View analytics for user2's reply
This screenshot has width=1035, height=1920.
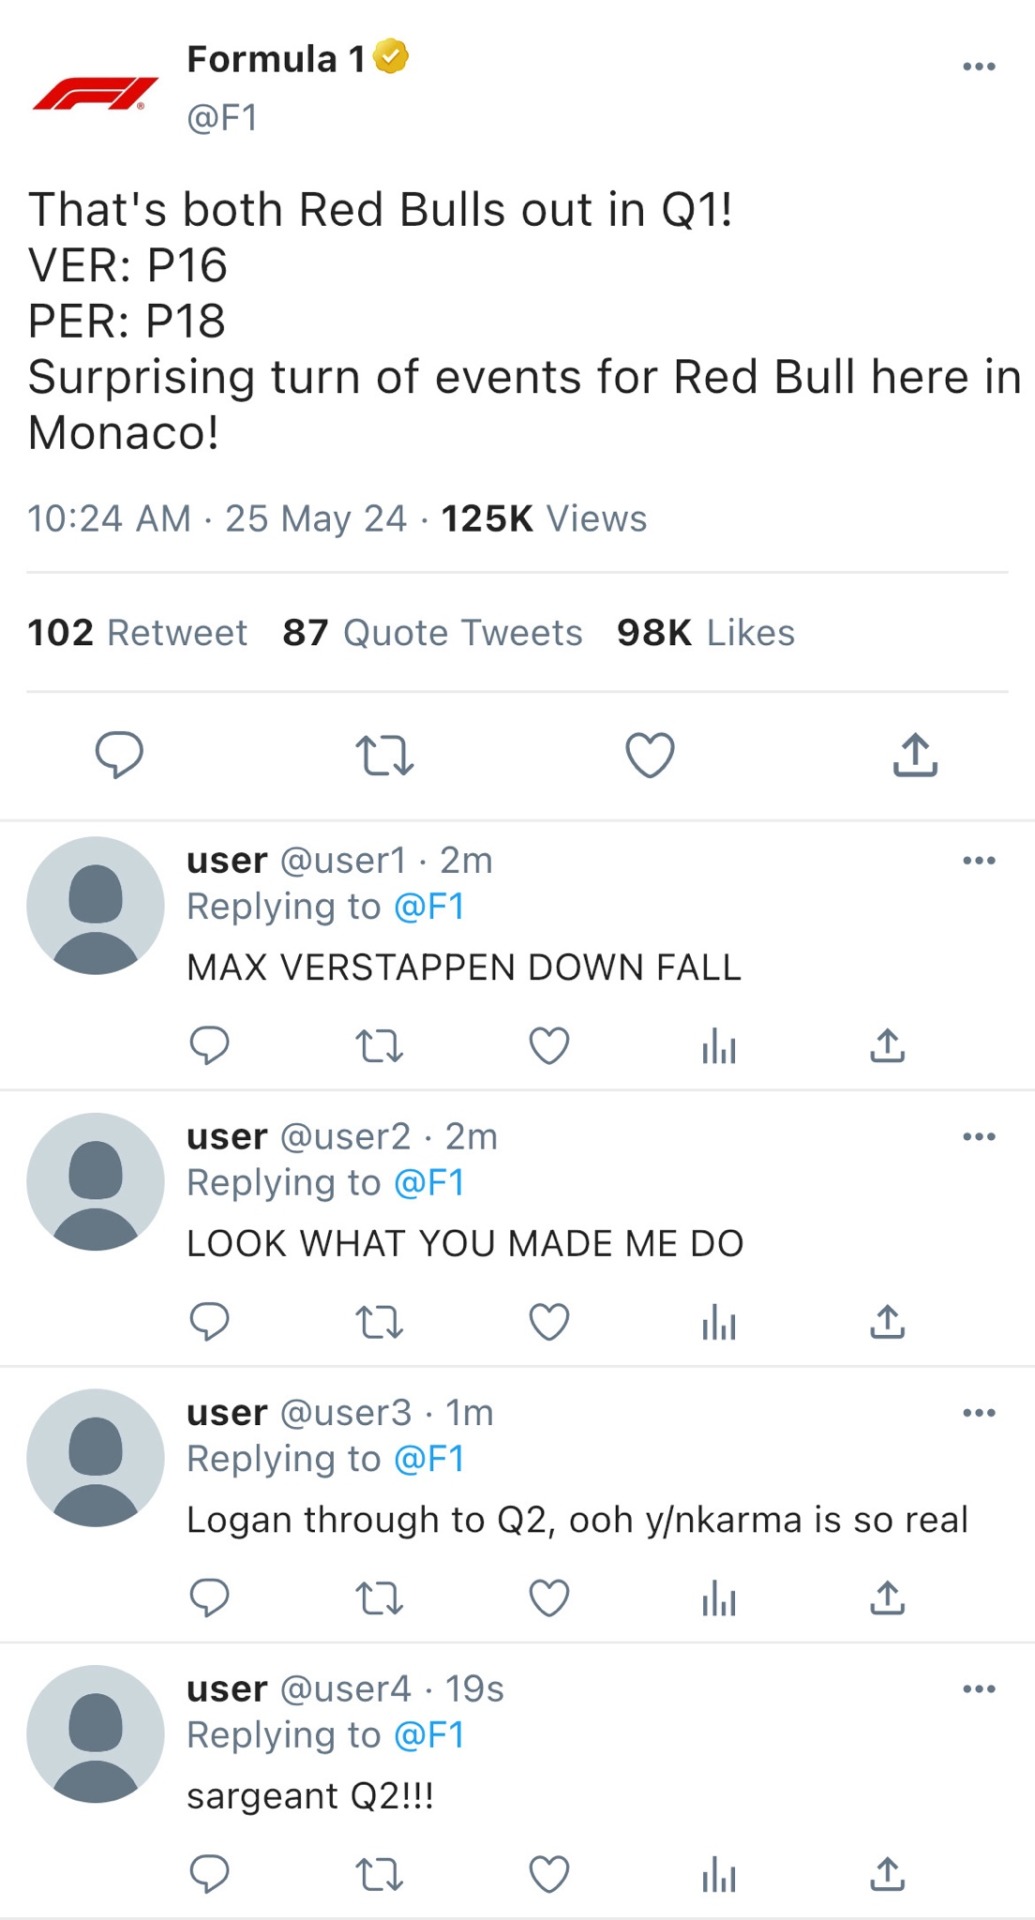click(x=719, y=1323)
